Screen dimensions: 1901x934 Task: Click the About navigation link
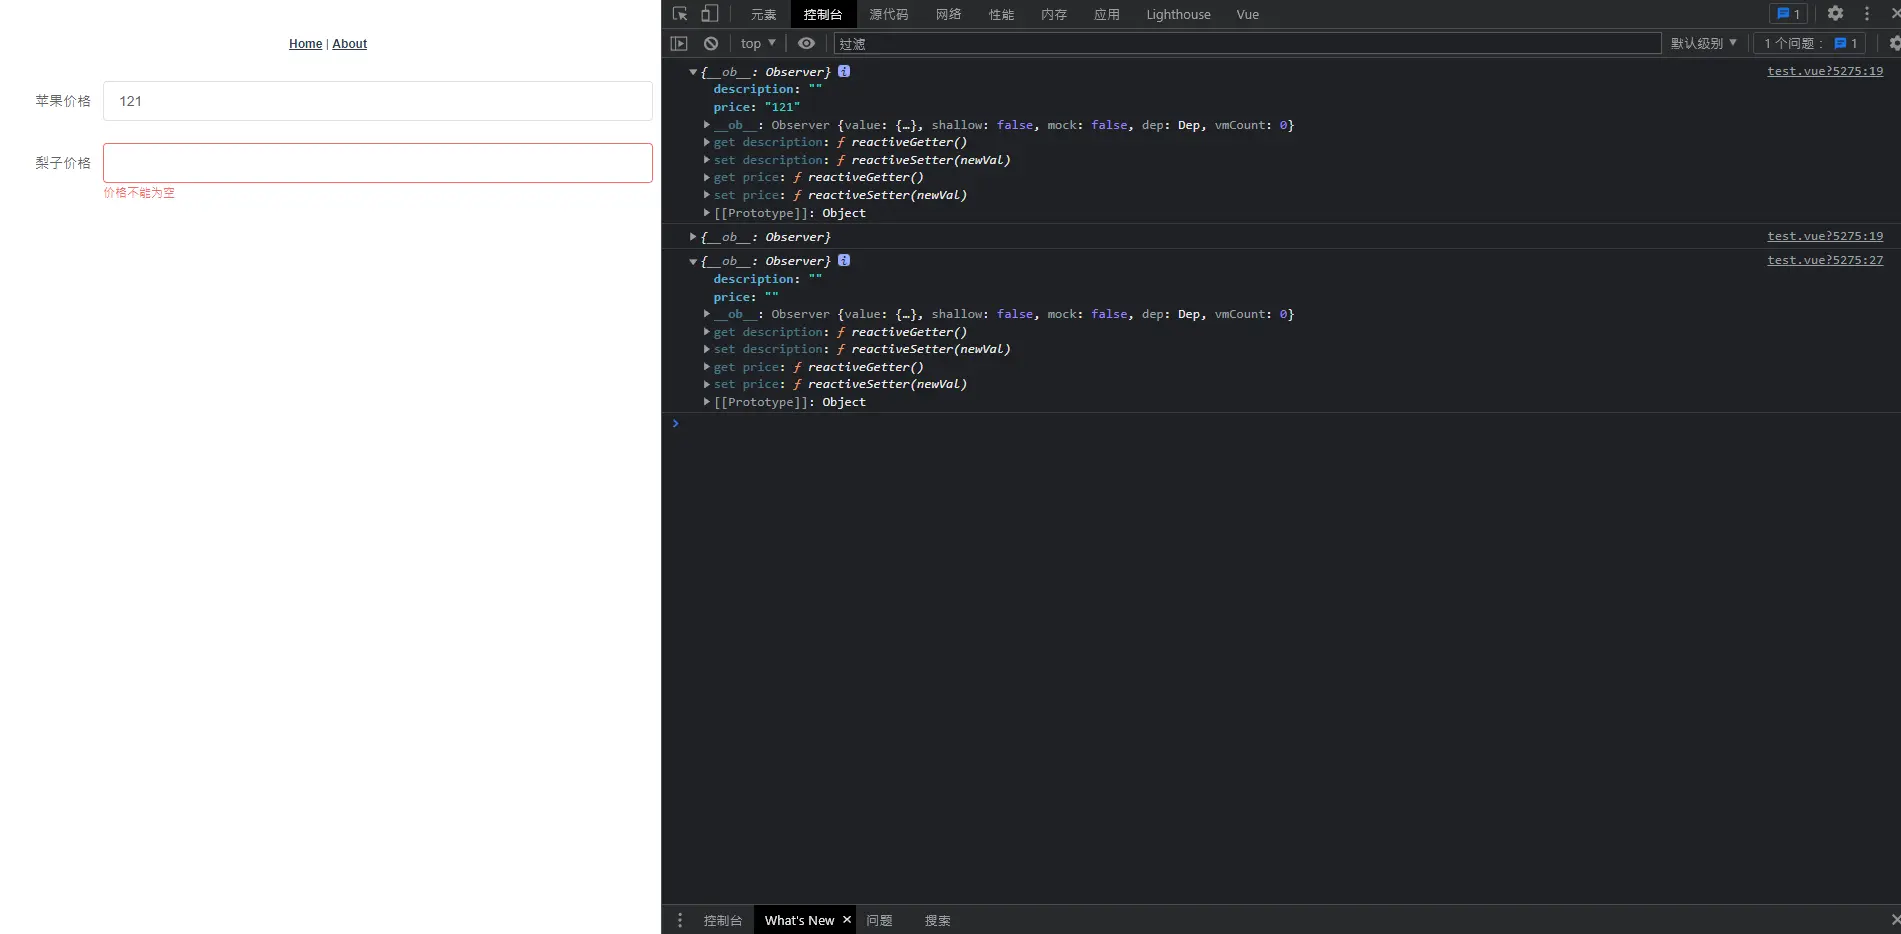(x=349, y=44)
